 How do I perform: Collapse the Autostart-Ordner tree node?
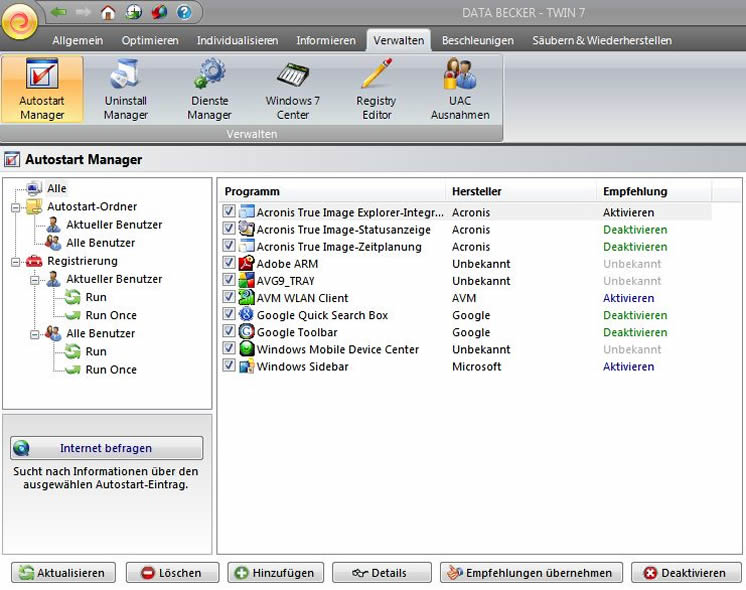coord(16,207)
